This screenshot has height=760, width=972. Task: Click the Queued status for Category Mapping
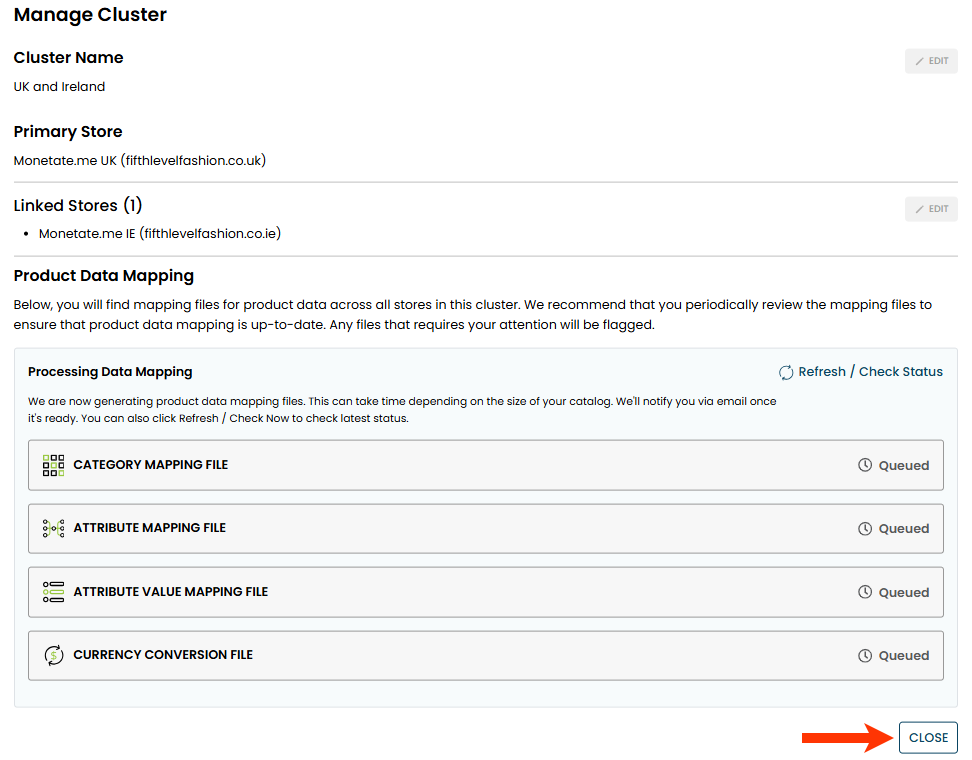[x=903, y=466]
